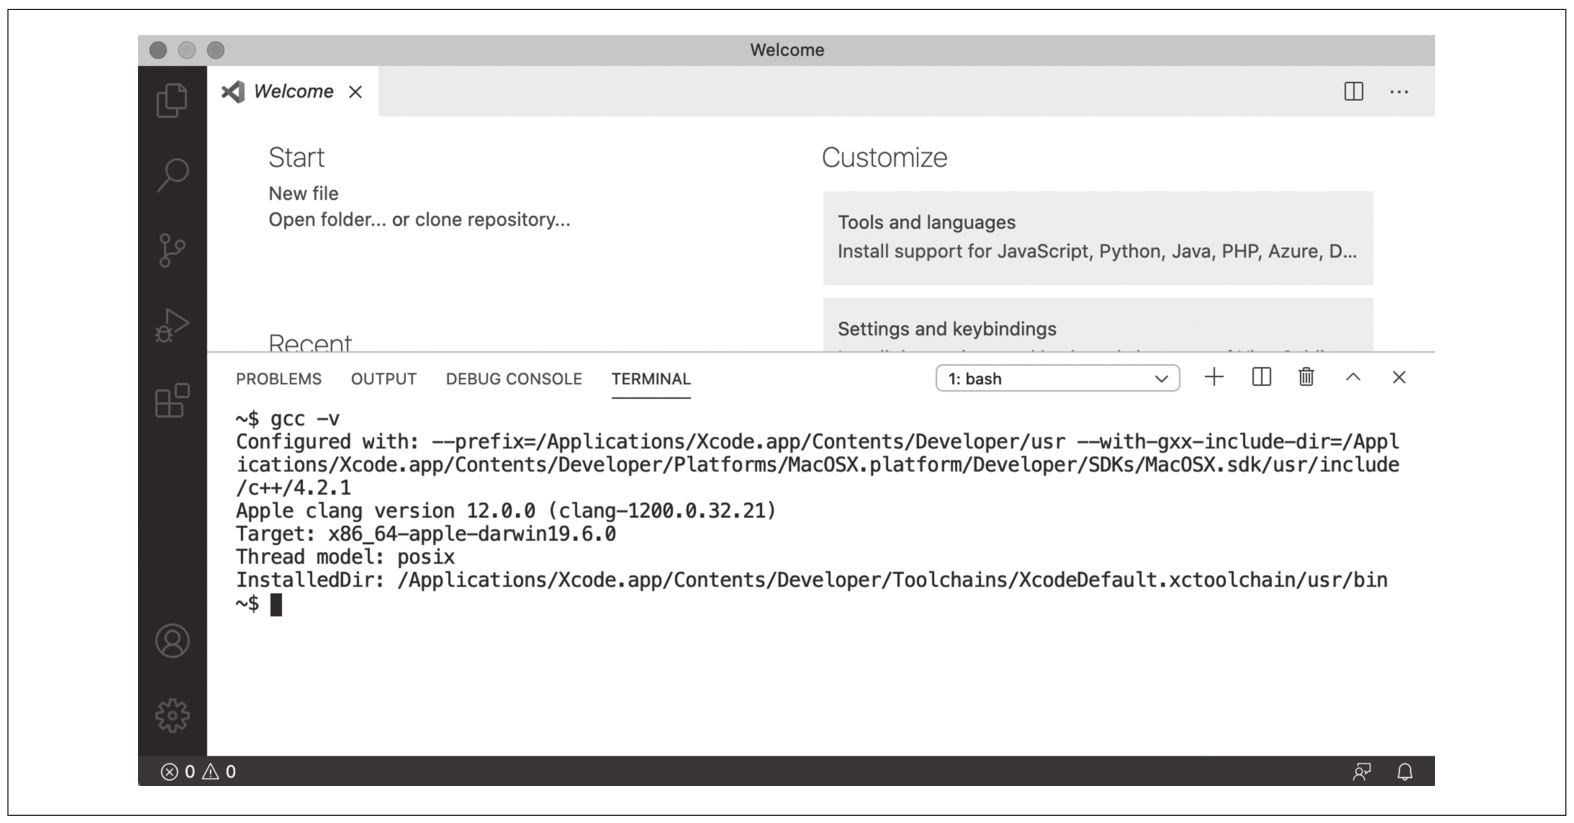Open the Extensions view
The image size is (1574, 823).
172,400
